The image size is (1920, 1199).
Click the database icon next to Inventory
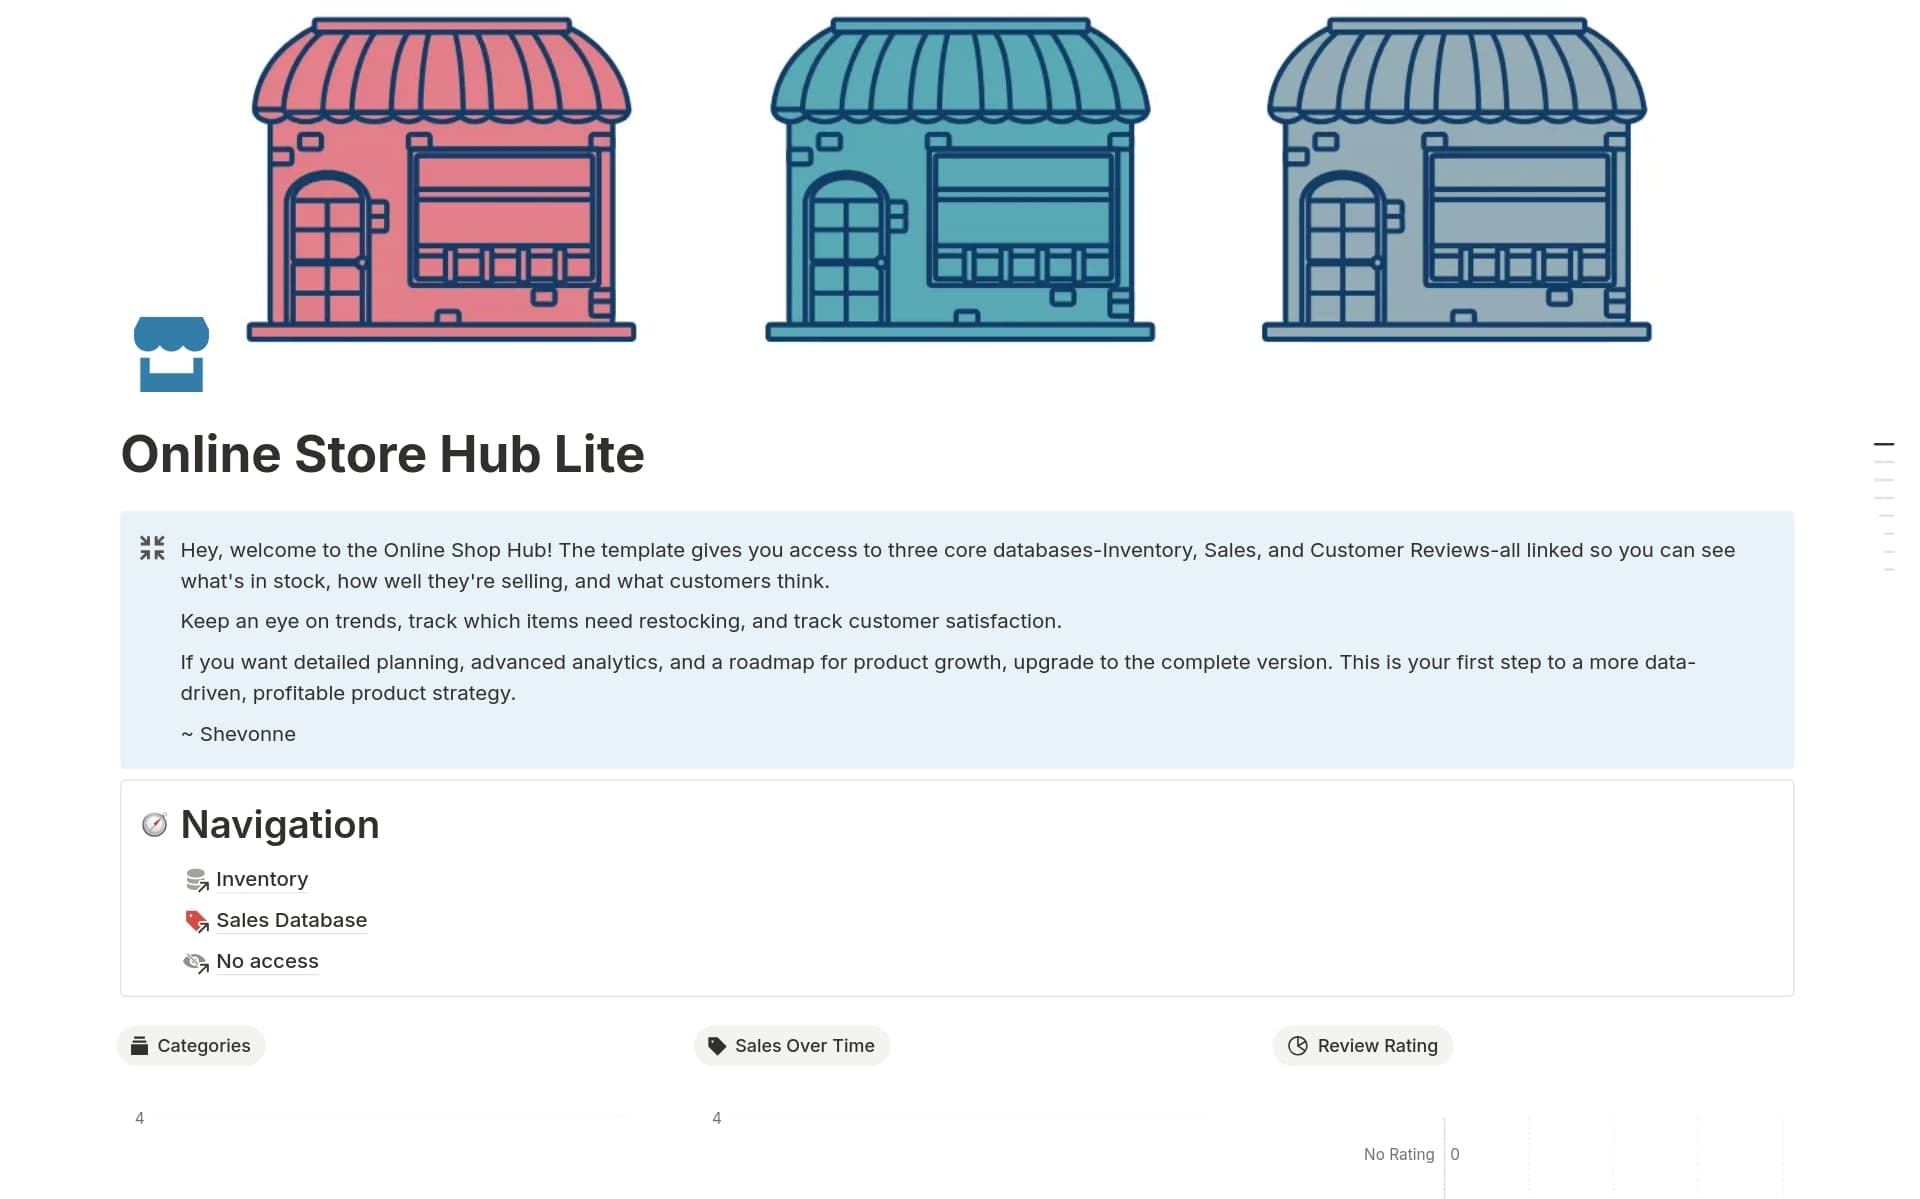tap(196, 880)
